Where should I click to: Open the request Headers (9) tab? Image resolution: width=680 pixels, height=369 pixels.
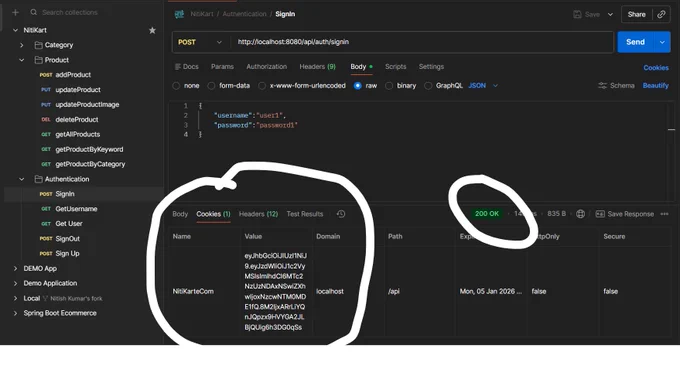pos(317,66)
